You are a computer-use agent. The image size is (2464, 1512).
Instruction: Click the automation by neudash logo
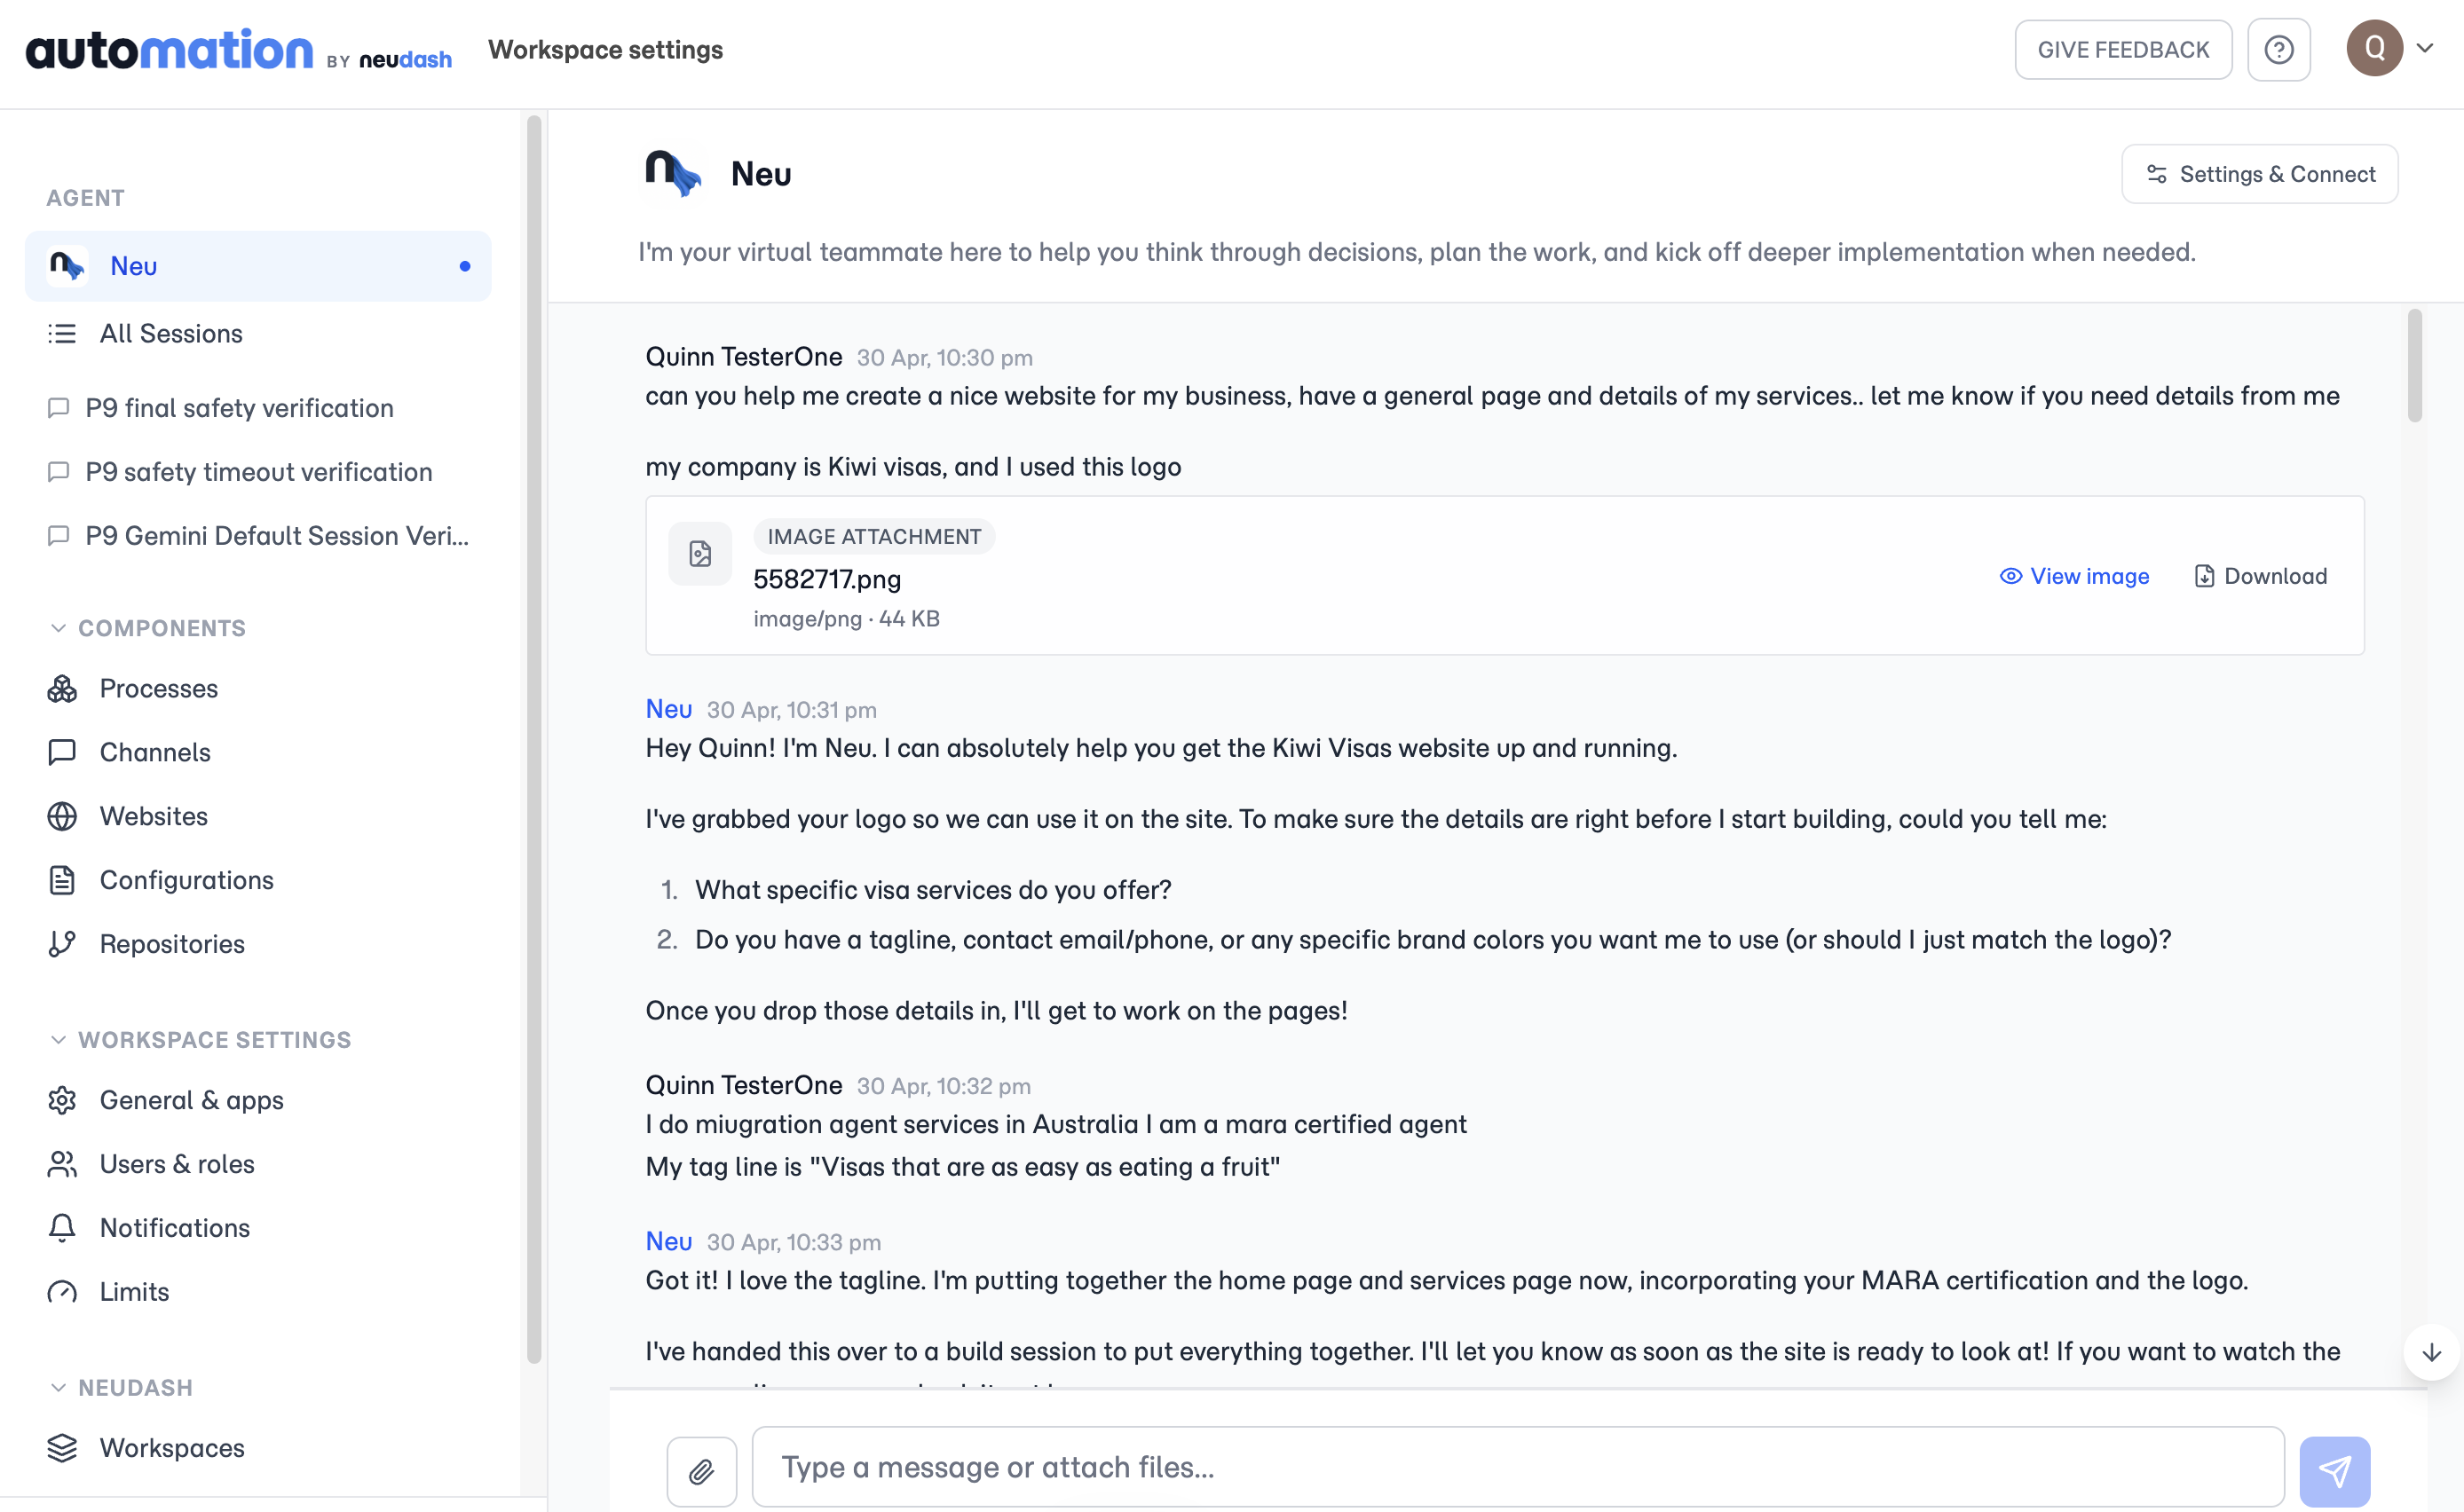pyautogui.click(x=238, y=50)
